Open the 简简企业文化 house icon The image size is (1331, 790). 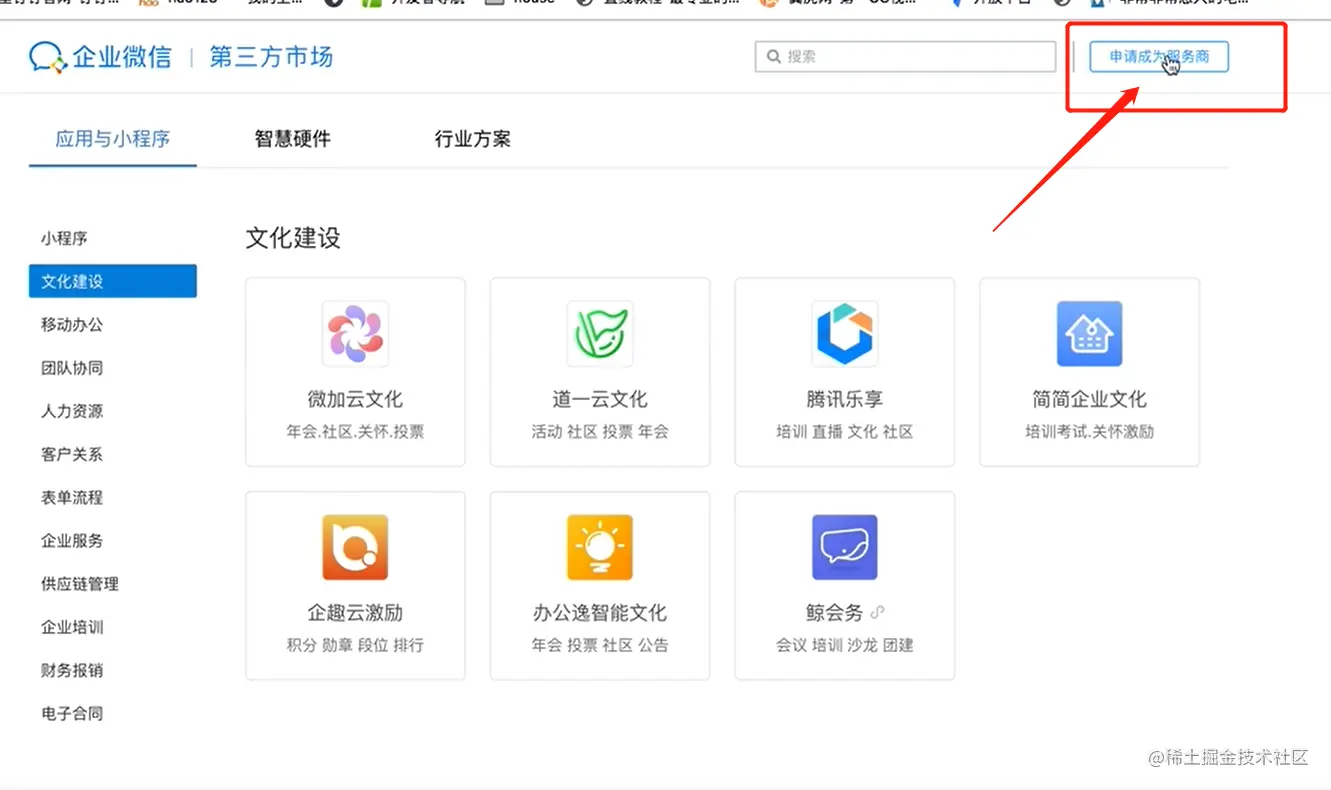click(x=1090, y=334)
